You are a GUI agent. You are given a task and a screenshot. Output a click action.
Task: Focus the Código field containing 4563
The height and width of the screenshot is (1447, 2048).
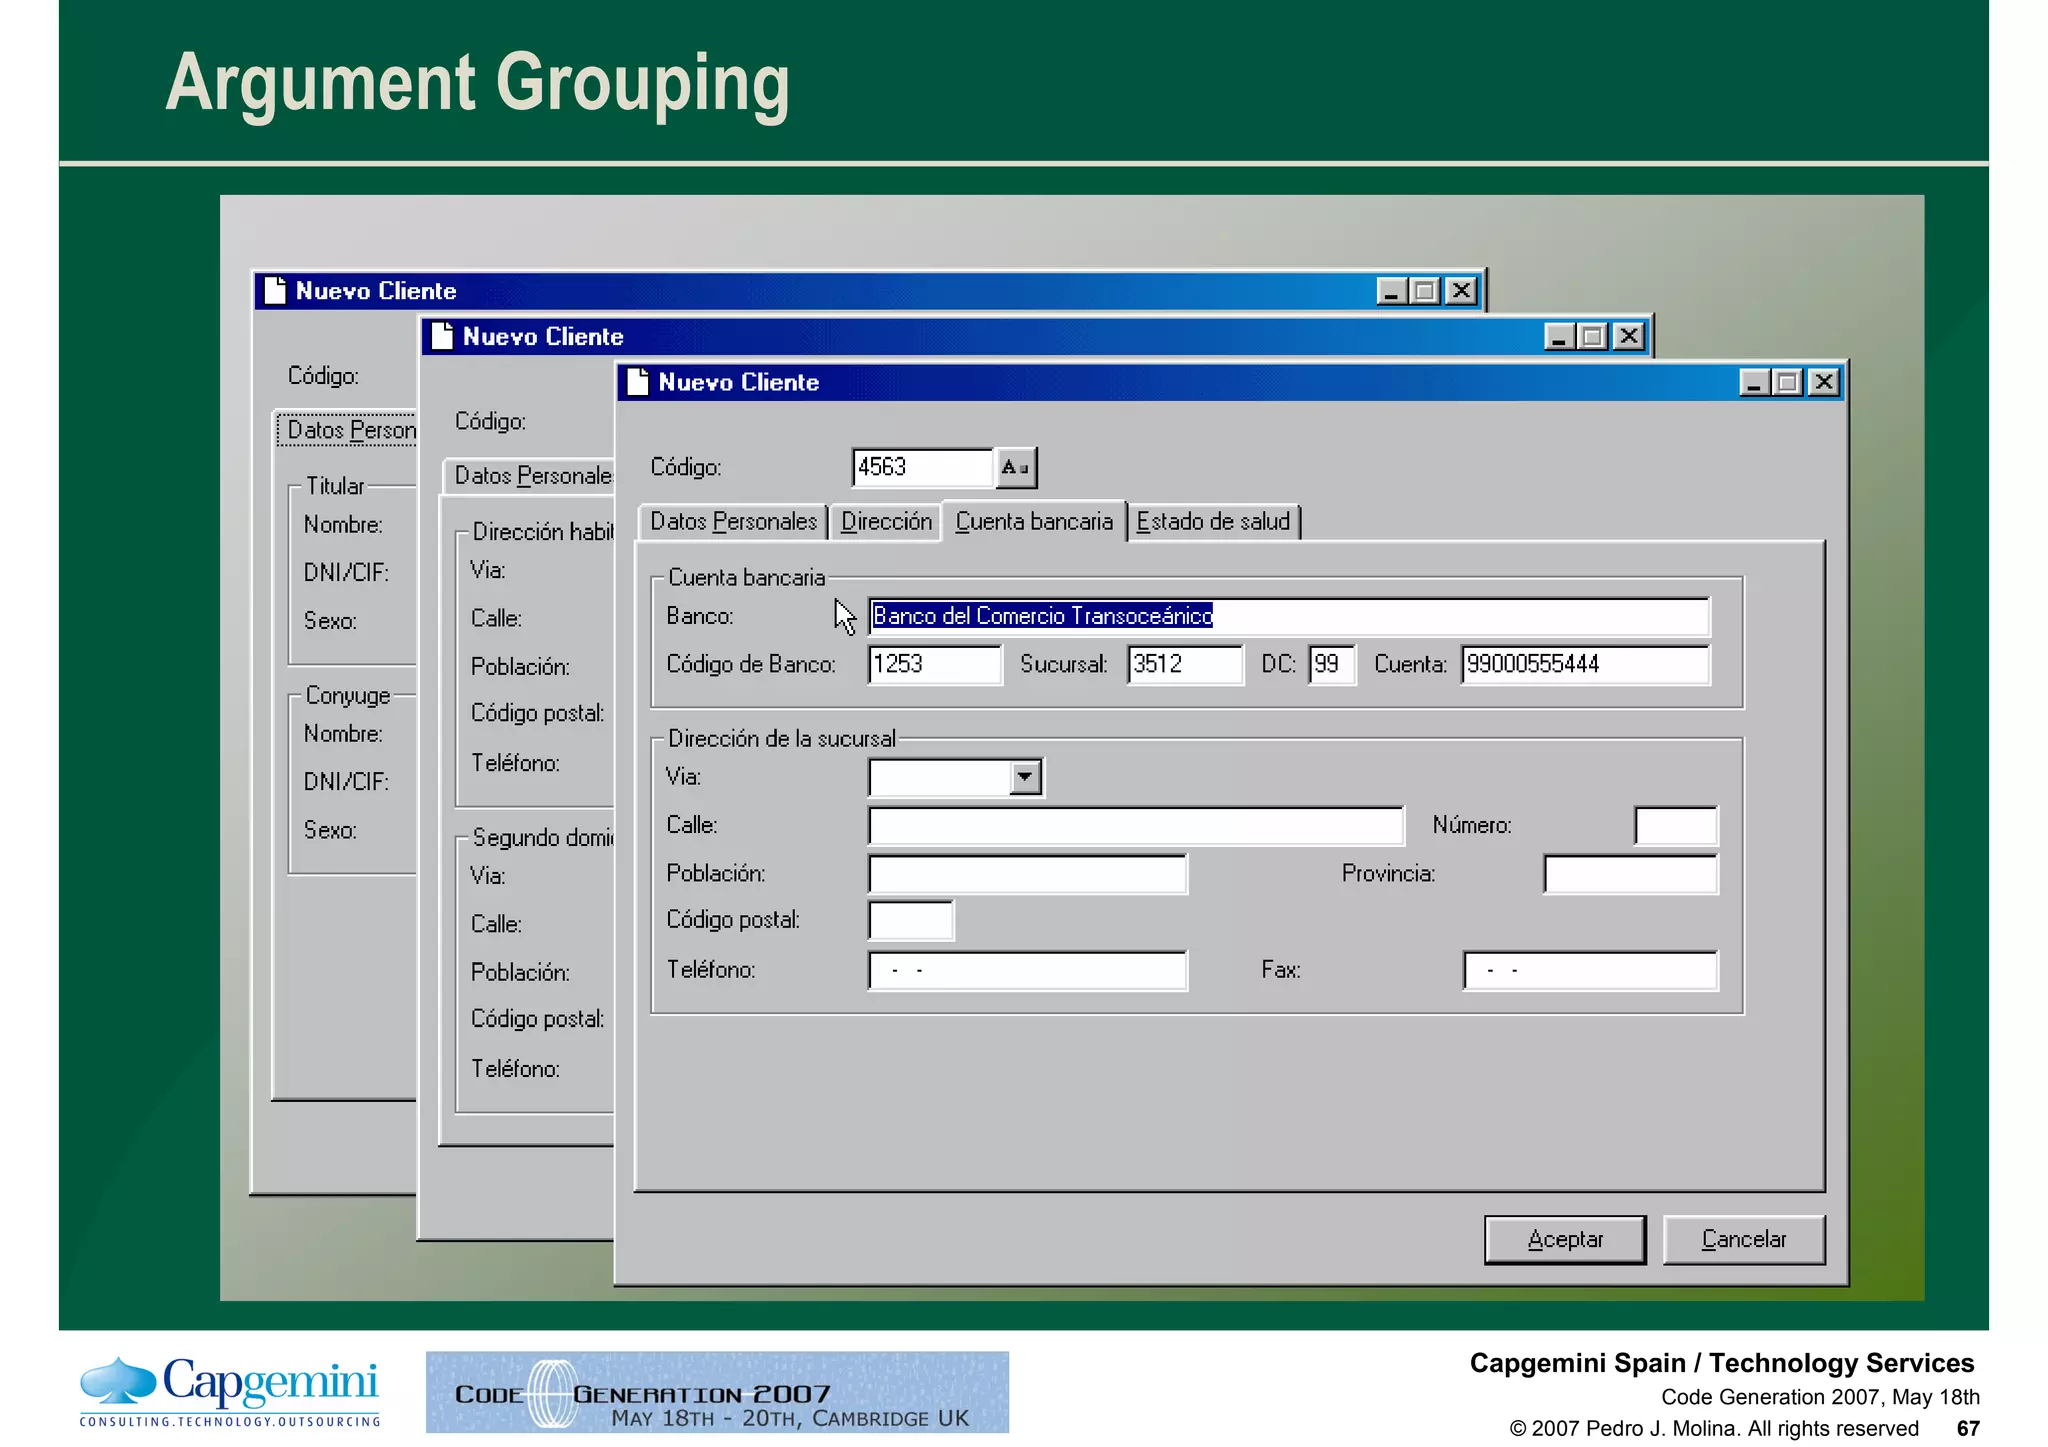[x=923, y=467]
